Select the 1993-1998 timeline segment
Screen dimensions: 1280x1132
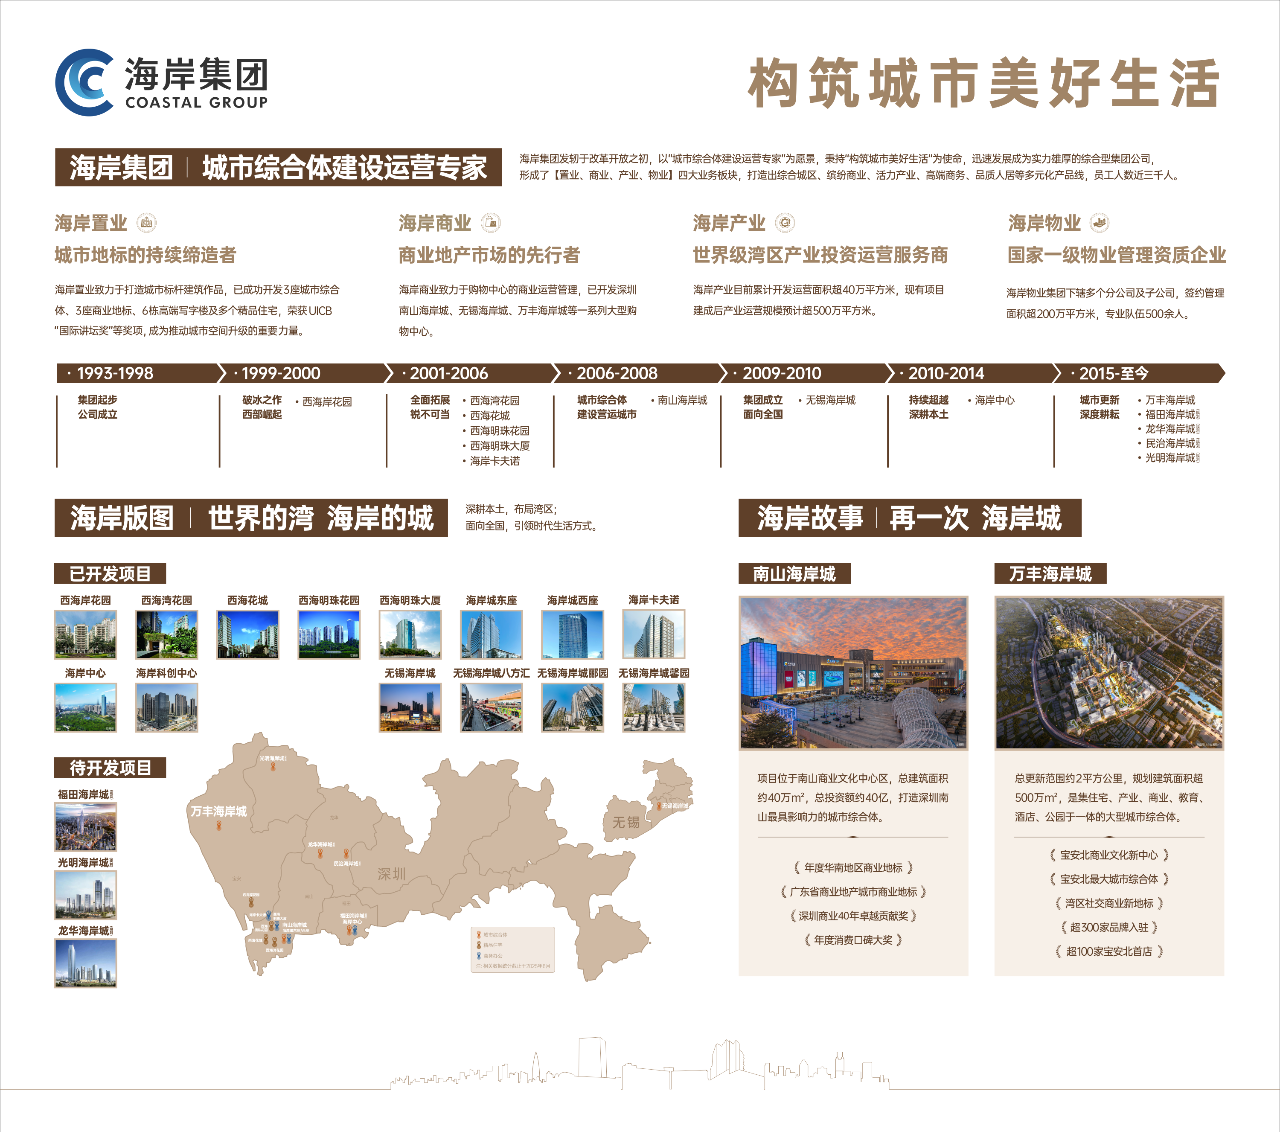[x=138, y=373]
